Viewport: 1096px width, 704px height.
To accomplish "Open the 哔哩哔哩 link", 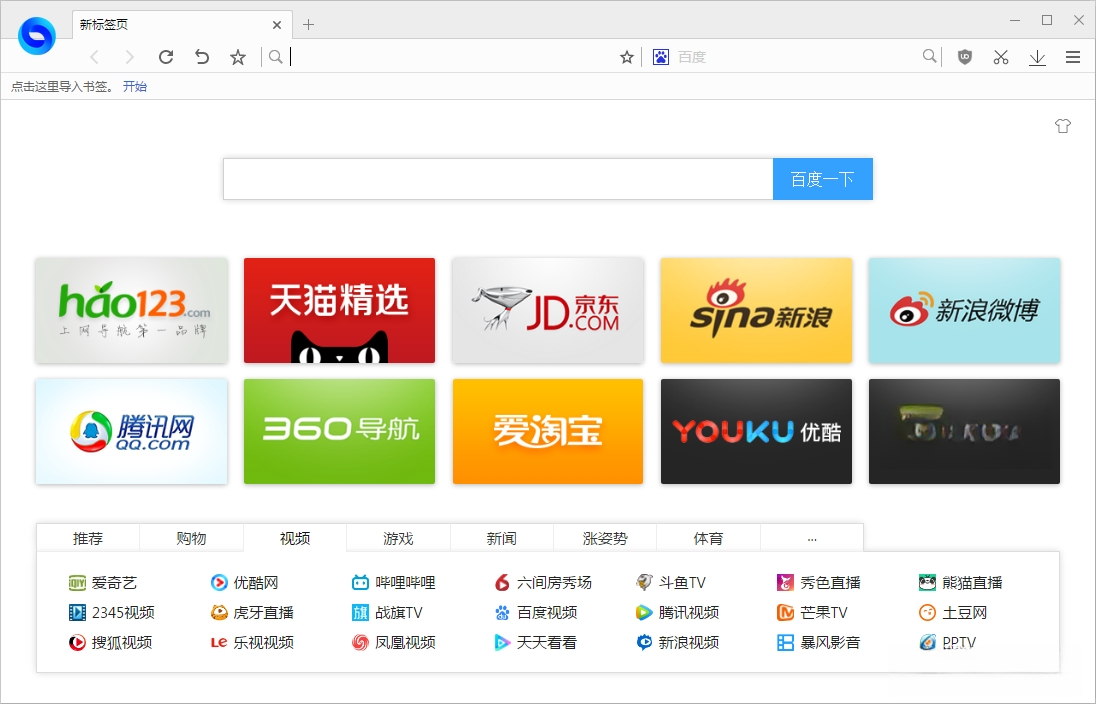I will tap(394, 582).
